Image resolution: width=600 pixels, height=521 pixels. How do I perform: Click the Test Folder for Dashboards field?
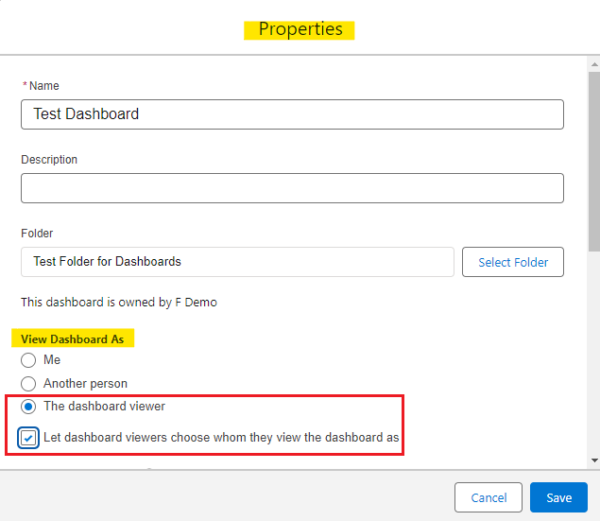click(x=238, y=262)
